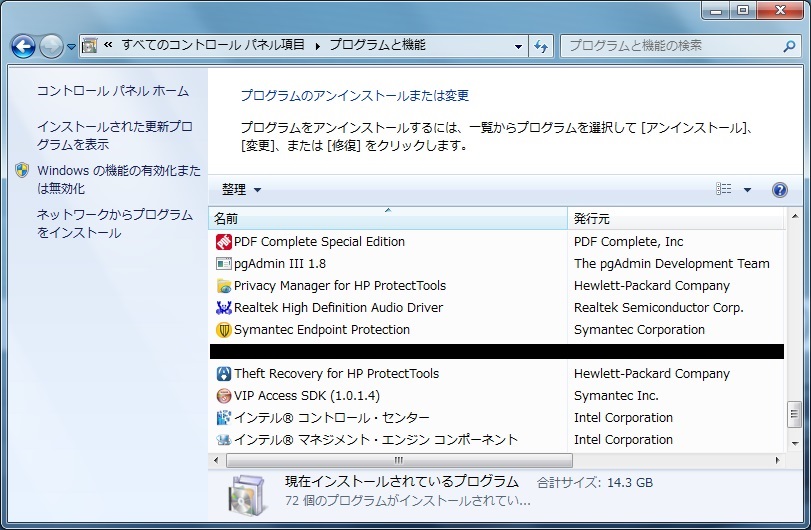
Task: Click the PDF Complete Special Edition icon
Action: click(x=224, y=242)
